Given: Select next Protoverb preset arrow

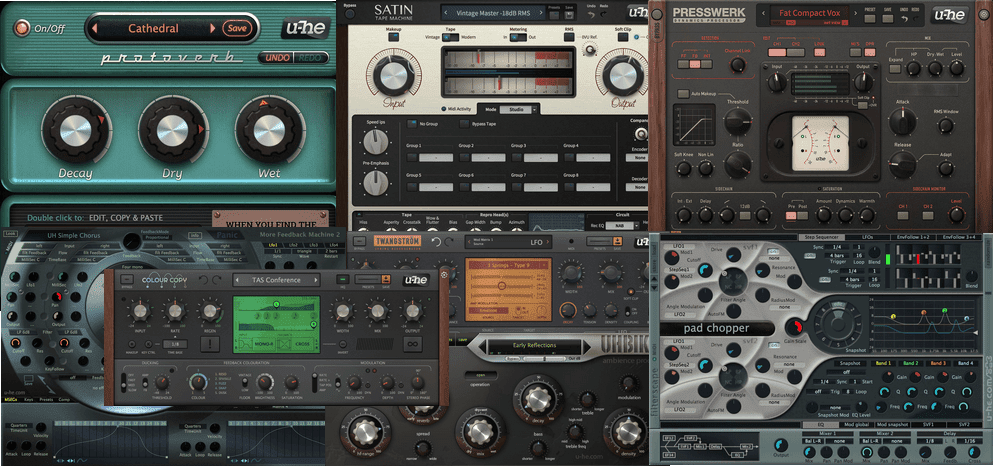Looking at the screenshot, I should [x=213, y=28].
